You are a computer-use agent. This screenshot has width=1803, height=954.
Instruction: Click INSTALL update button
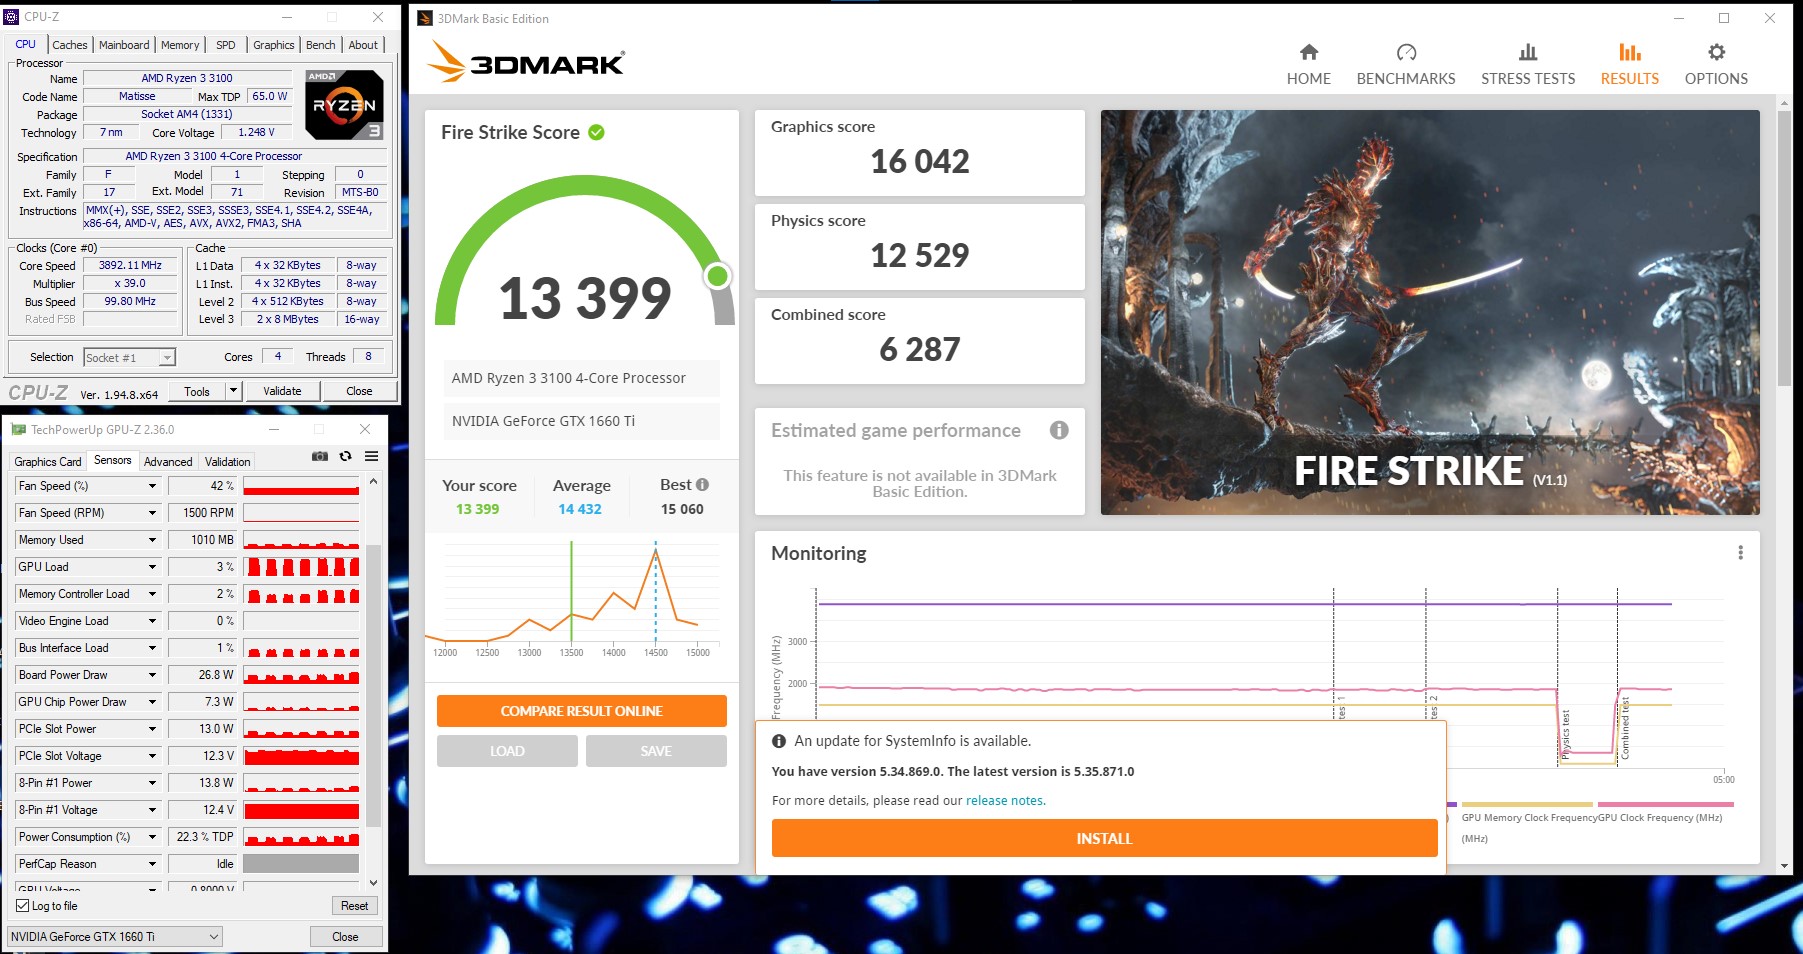[1104, 838]
